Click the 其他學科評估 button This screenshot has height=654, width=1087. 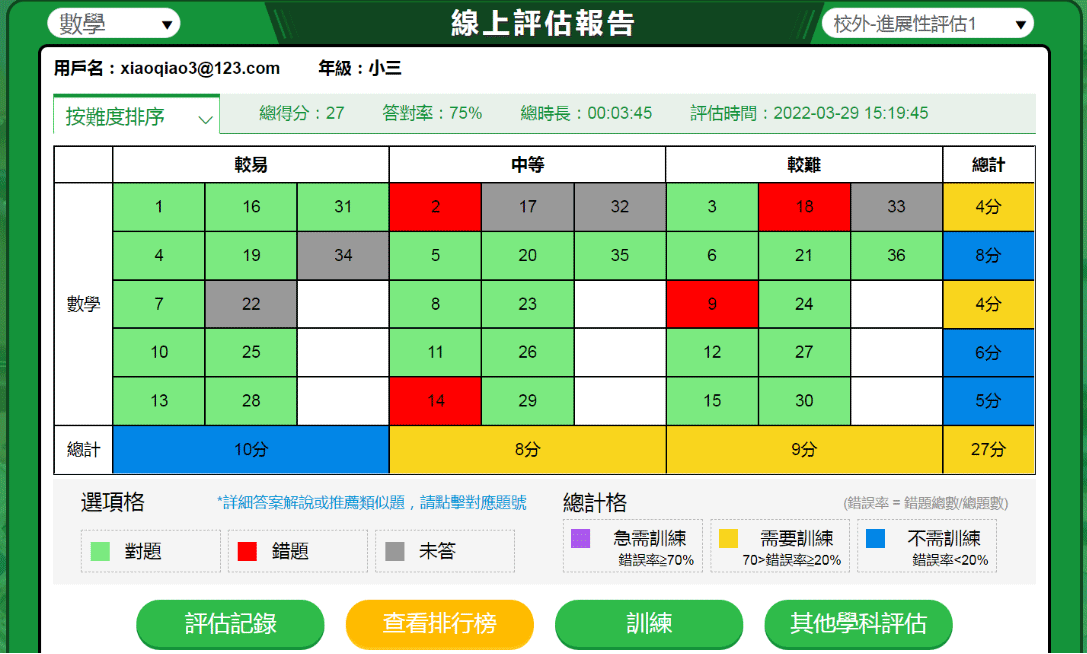point(858,623)
